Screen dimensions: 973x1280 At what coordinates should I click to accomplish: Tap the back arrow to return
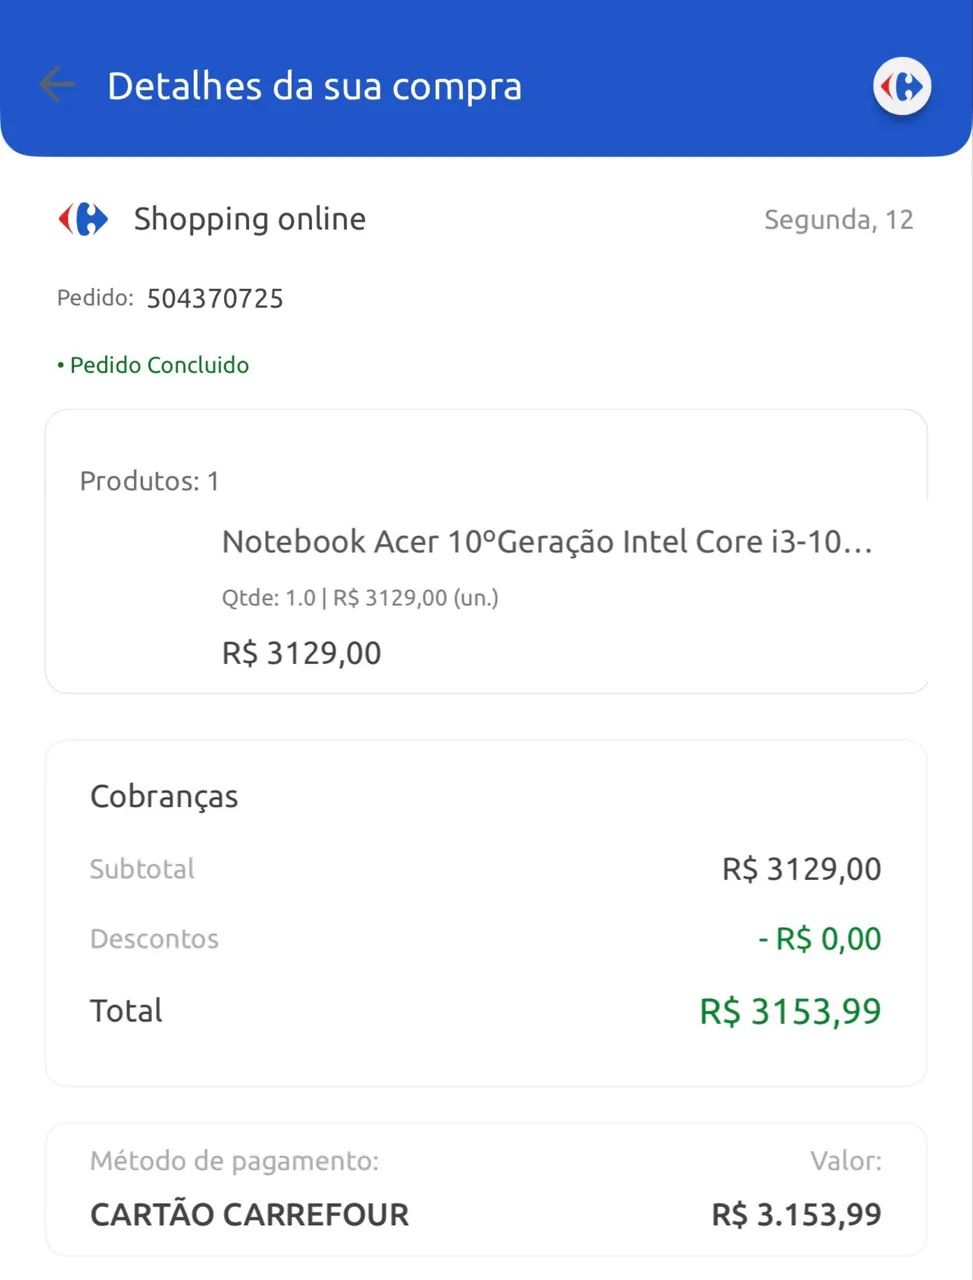click(57, 86)
